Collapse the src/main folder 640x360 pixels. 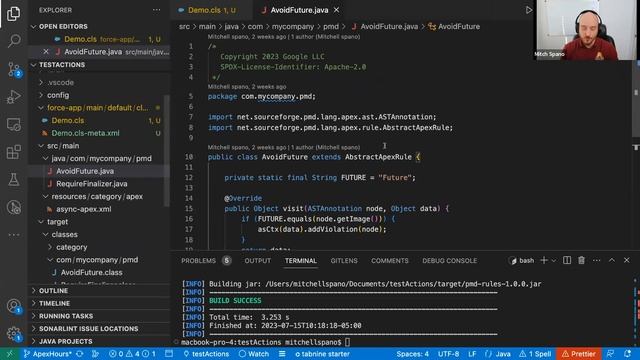(x=63, y=146)
